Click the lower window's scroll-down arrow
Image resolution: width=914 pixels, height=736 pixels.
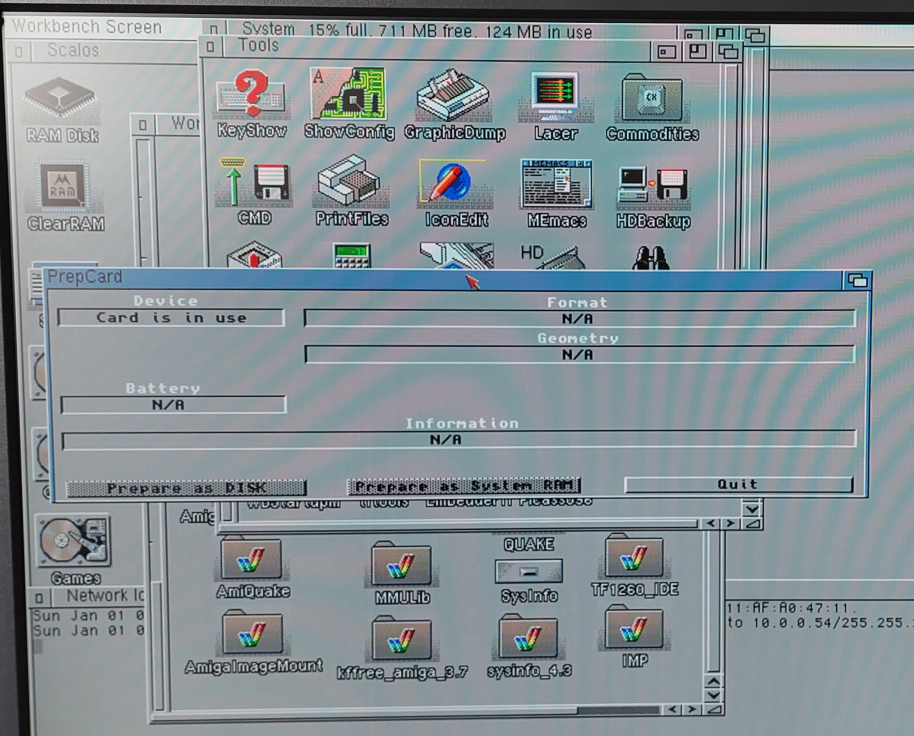tap(714, 695)
